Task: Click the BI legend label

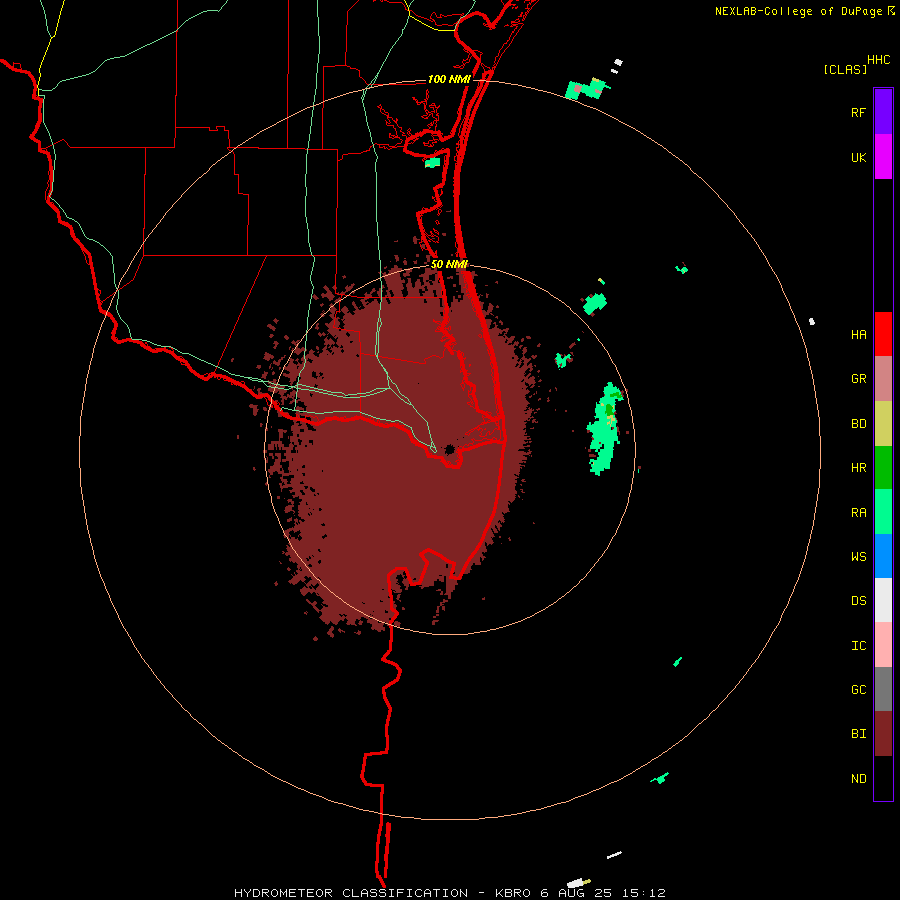Action: 858,734
